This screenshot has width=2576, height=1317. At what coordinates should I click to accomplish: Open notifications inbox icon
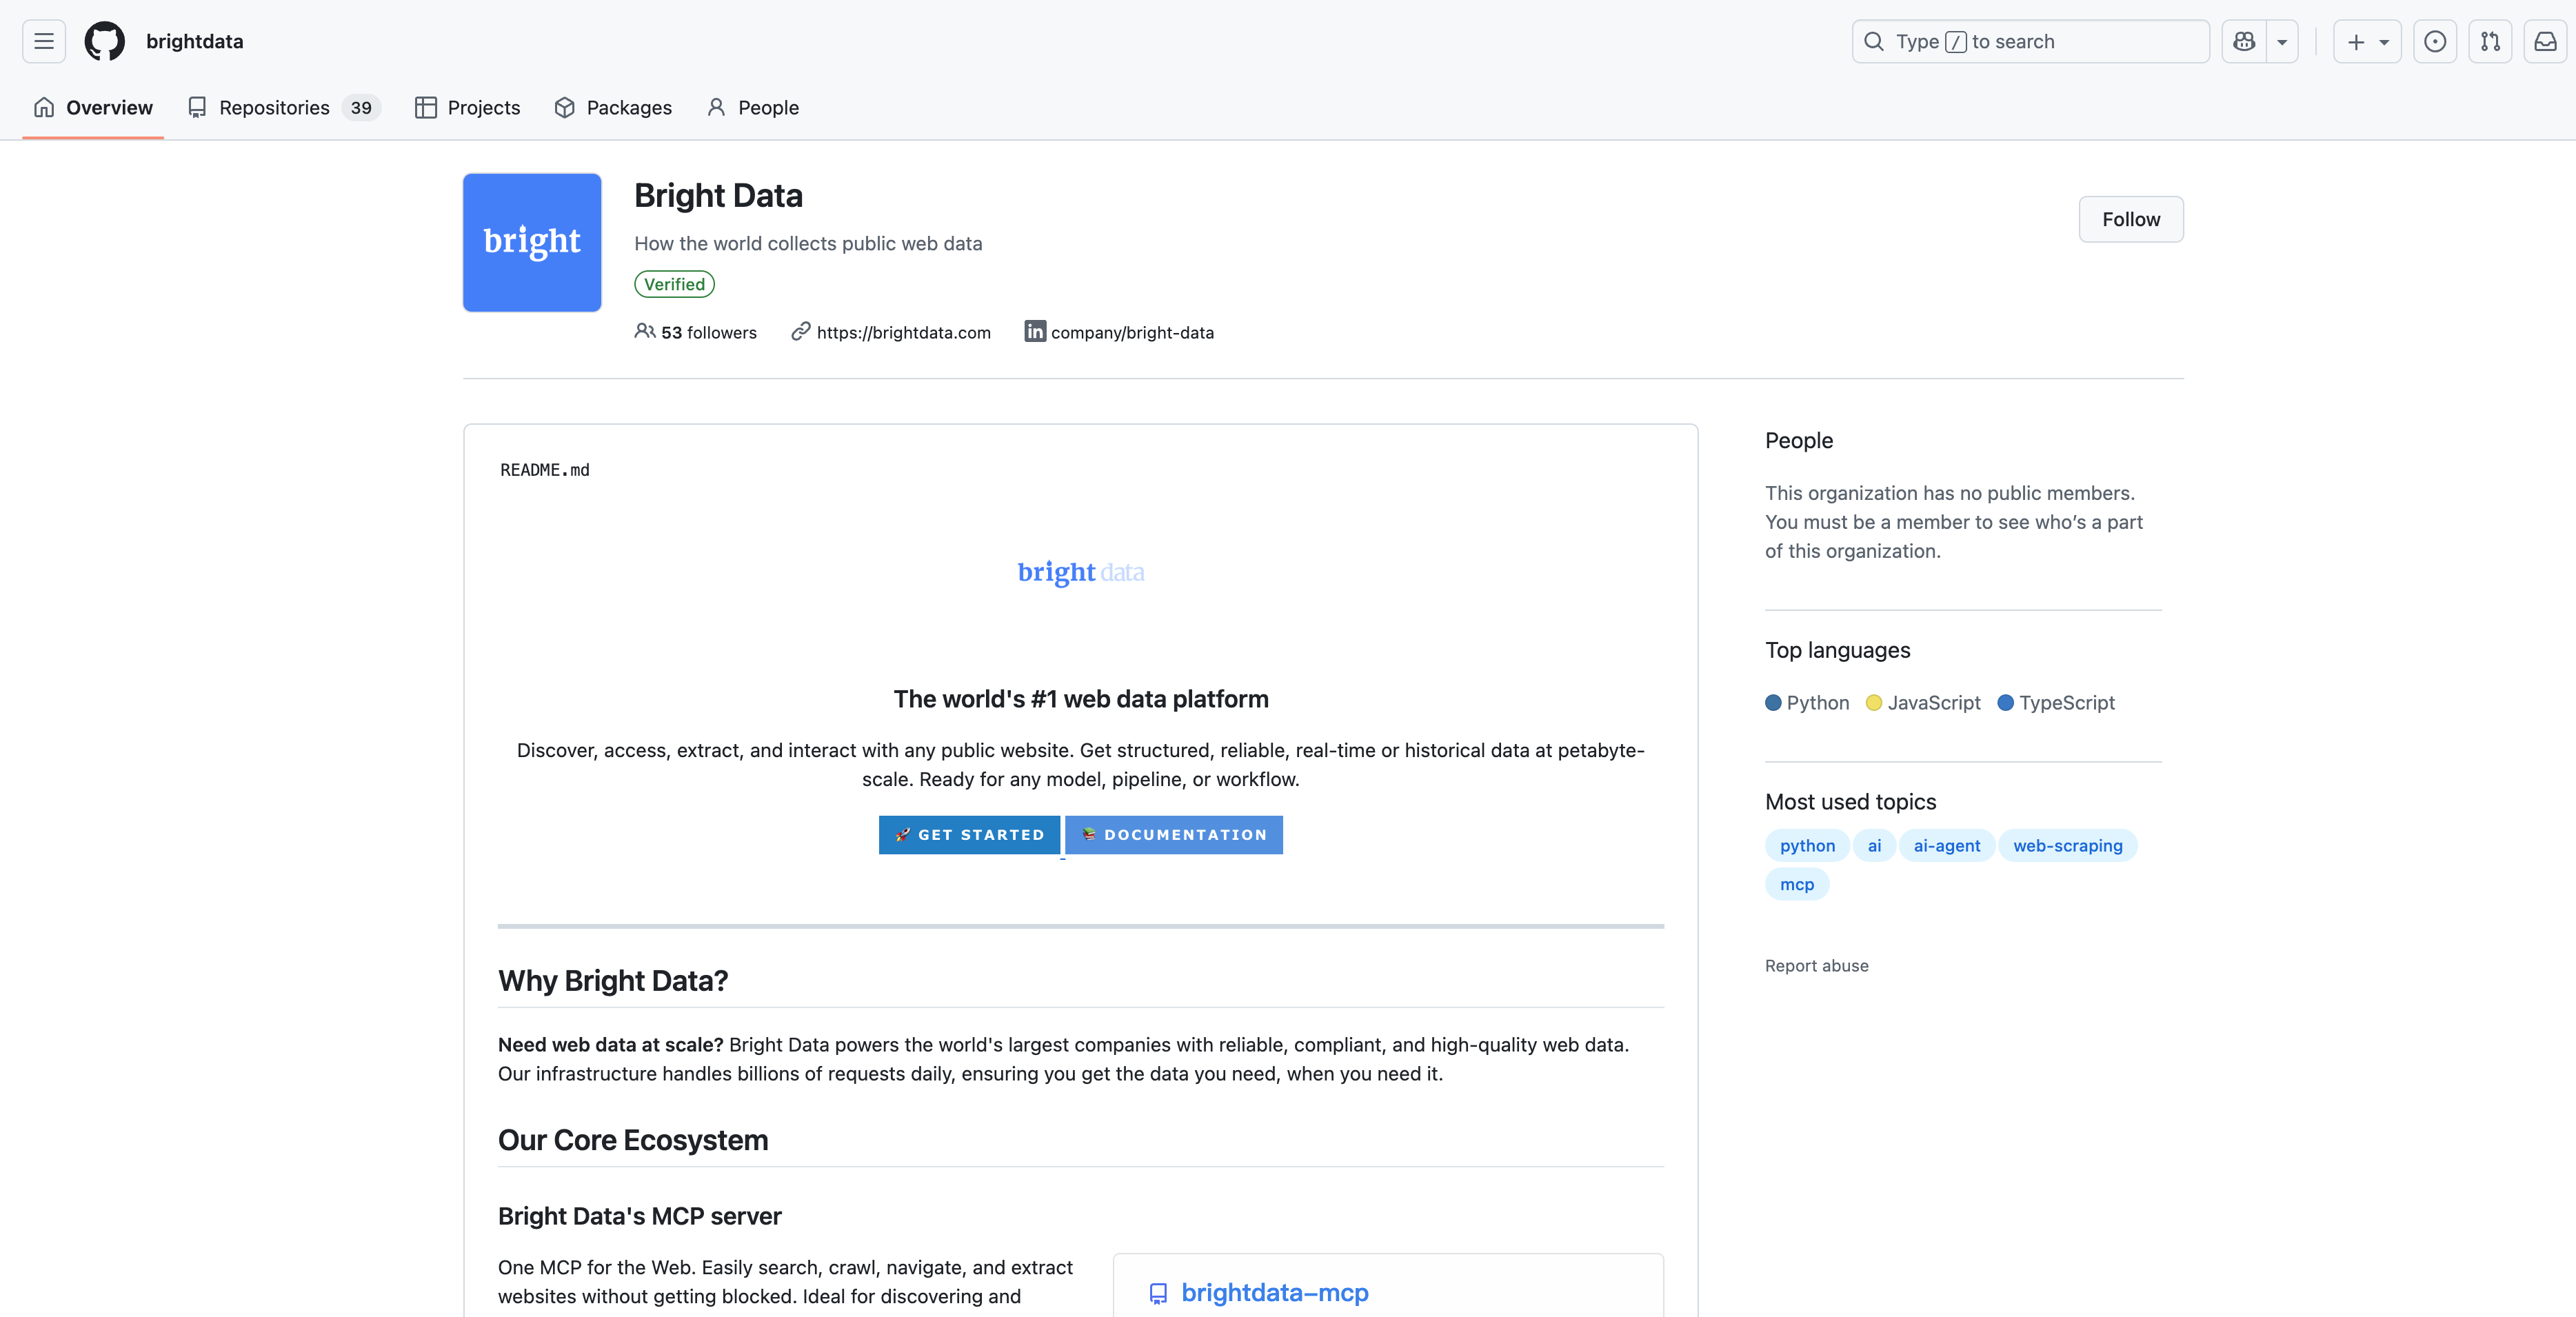tap(2545, 41)
